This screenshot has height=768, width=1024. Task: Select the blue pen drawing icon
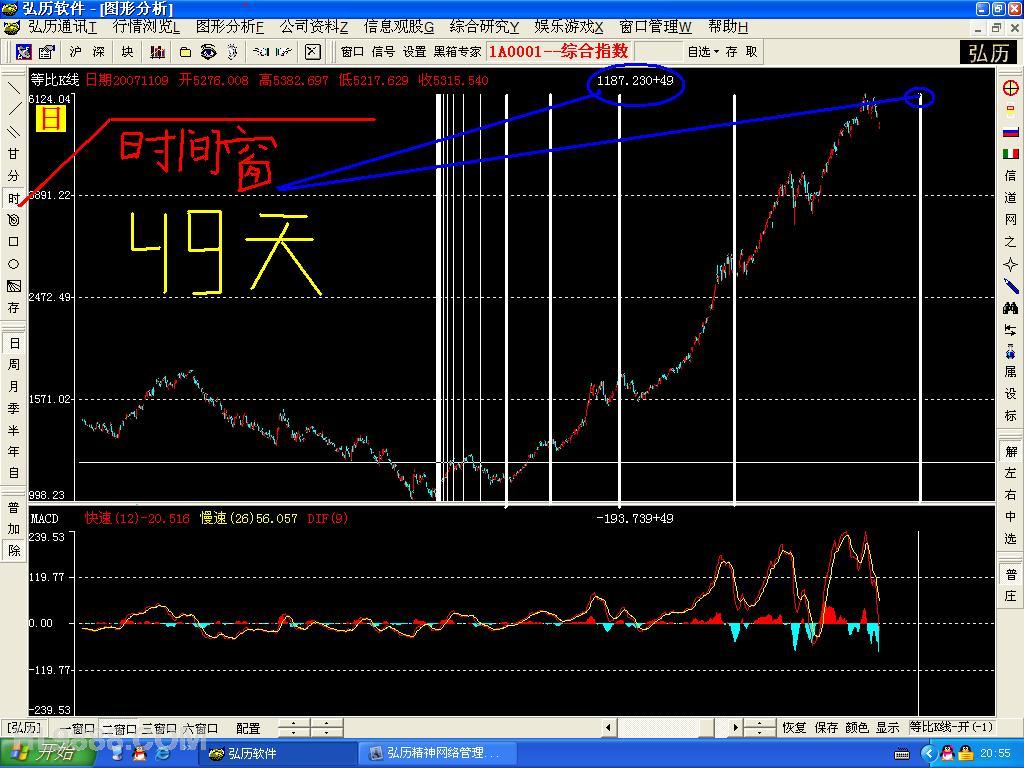1011,286
